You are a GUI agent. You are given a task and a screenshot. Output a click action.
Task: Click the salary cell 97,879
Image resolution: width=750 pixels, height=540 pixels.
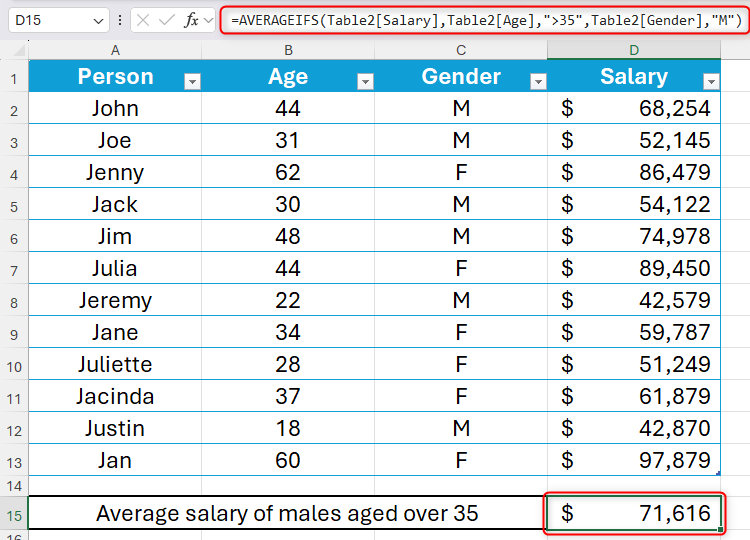(x=634, y=461)
